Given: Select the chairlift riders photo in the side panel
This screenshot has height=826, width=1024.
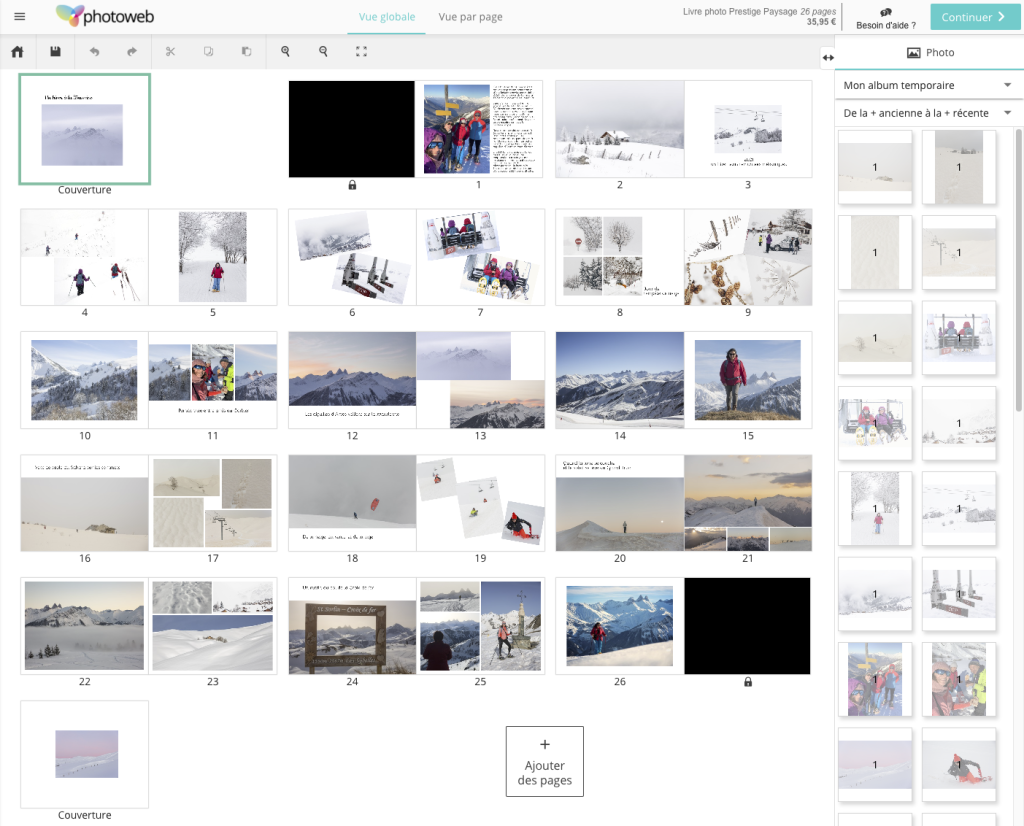Looking at the screenshot, I should (x=959, y=338).
